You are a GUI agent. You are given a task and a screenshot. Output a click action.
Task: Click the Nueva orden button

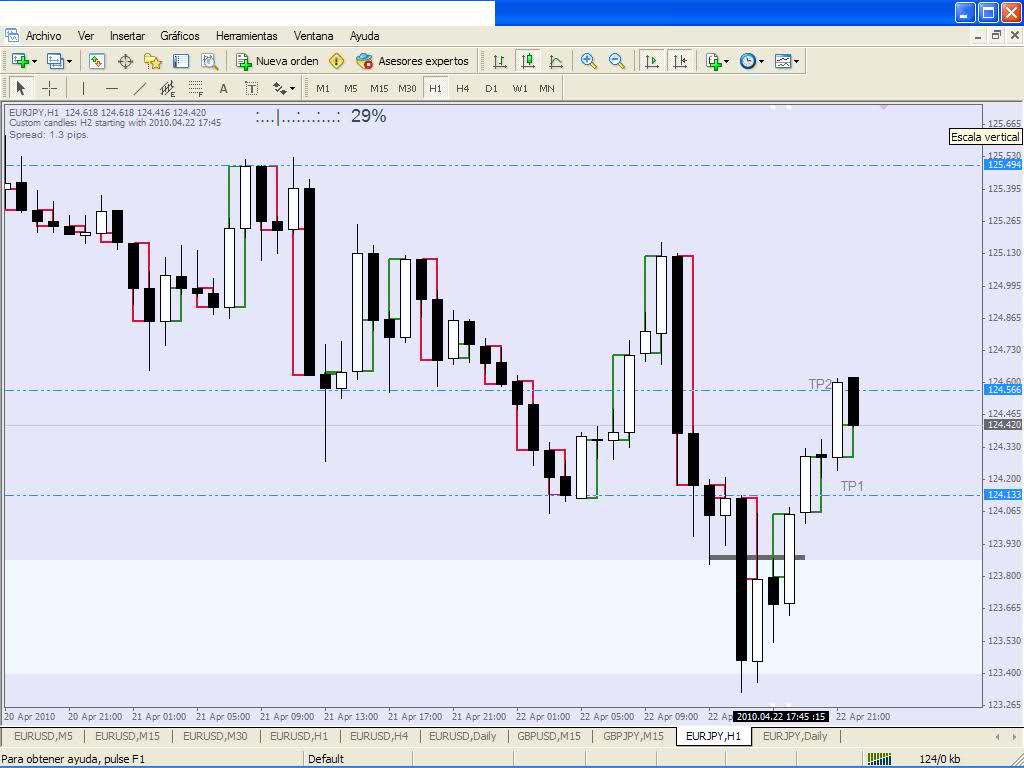point(278,61)
